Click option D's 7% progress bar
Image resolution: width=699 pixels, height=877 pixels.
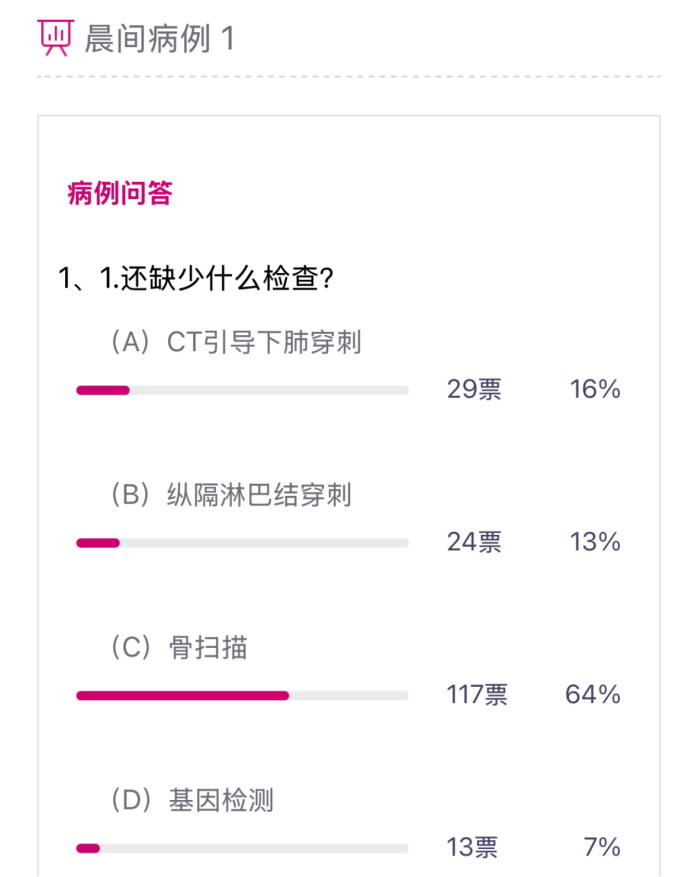pyautogui.click(x=242, y=848)
